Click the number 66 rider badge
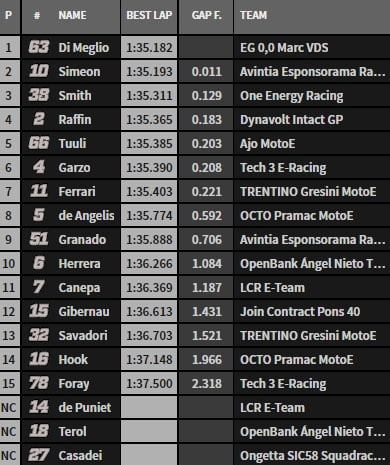390x465 pixels. pos(39,143)
